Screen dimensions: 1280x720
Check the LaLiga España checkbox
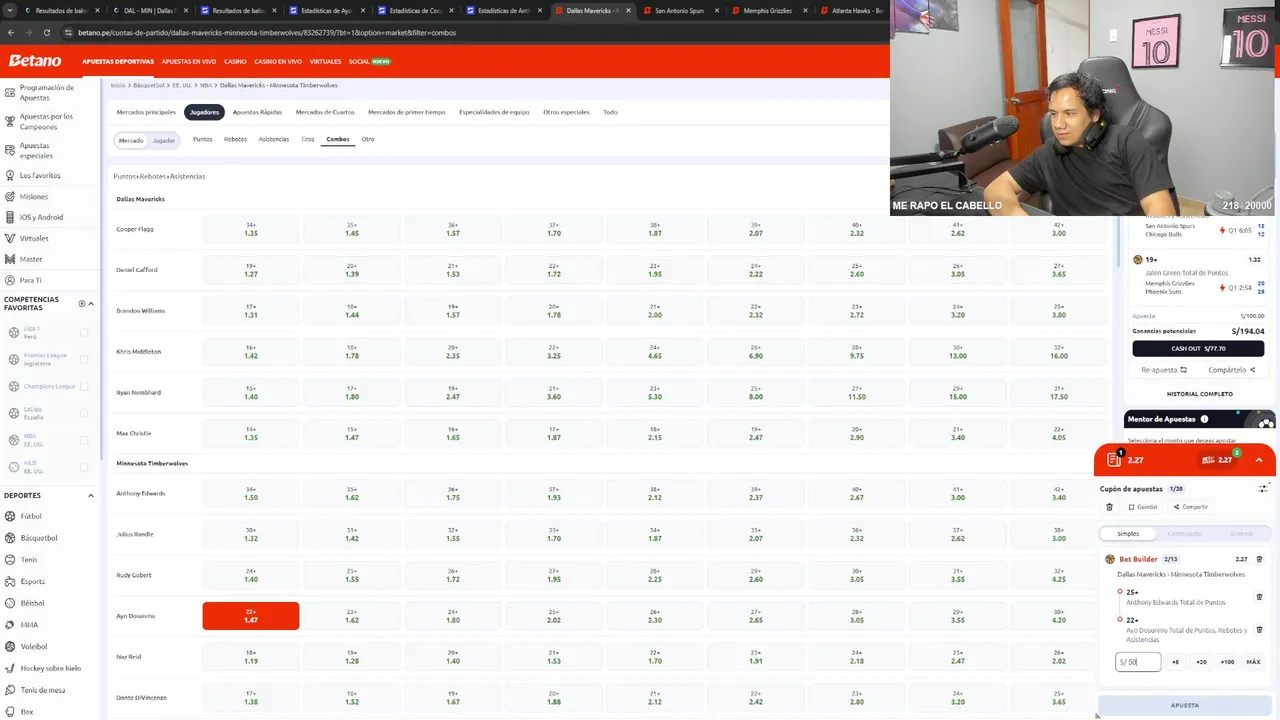pyautogui.click(x=84, y=413)
